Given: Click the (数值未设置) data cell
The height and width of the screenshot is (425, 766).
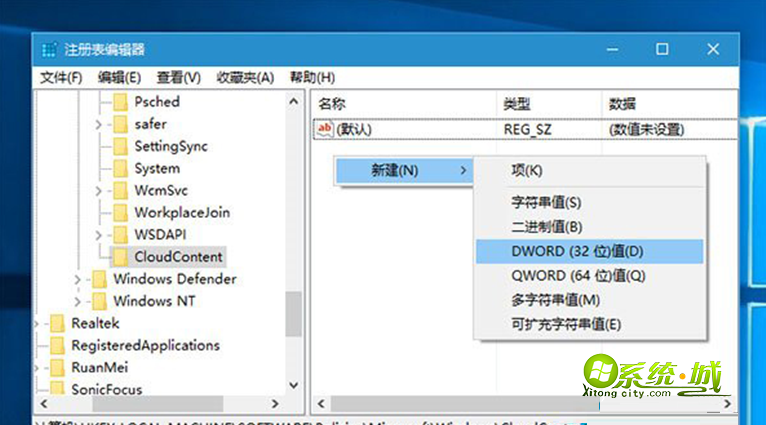Looking at the screenshot, I should click(x=646, y=129).
